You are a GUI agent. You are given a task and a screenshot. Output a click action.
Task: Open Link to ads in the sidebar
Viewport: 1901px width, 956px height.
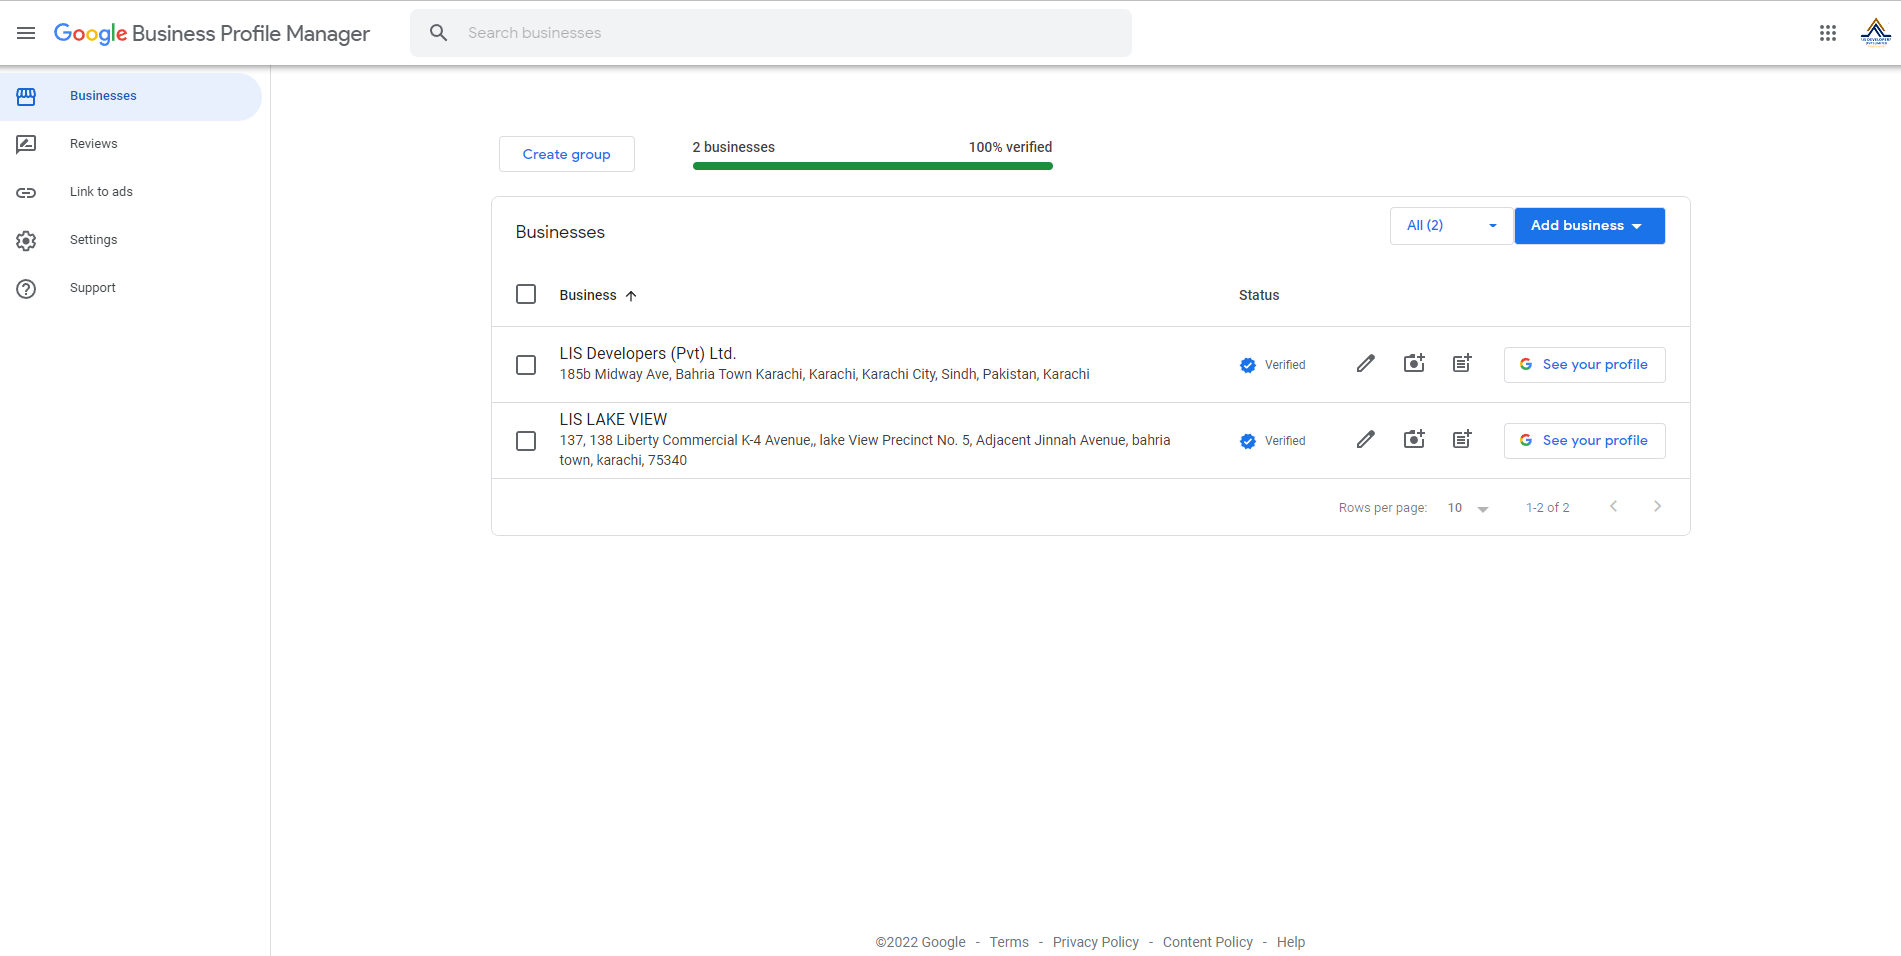[x=131, y=192]
